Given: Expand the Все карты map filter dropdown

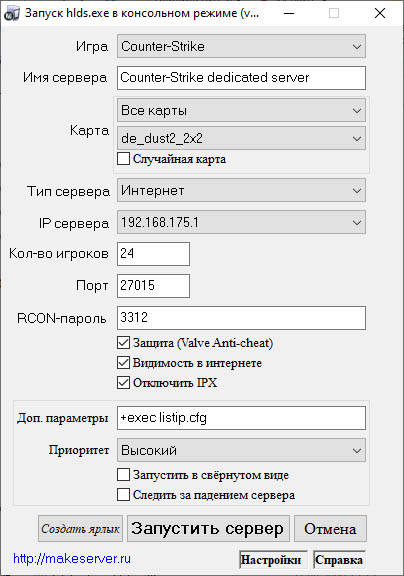Looking at the screenshot, I should [x=241, y=110].
